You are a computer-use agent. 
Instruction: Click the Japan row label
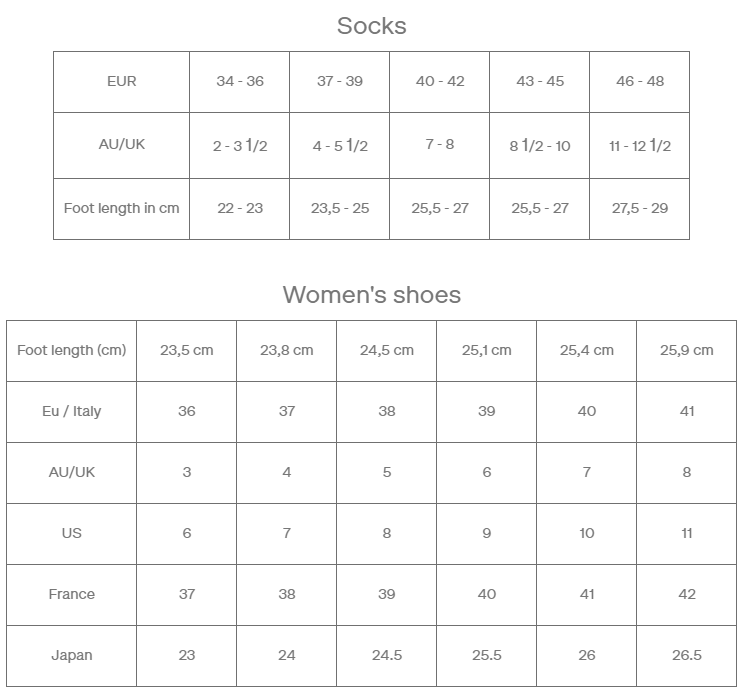point(71,656)
